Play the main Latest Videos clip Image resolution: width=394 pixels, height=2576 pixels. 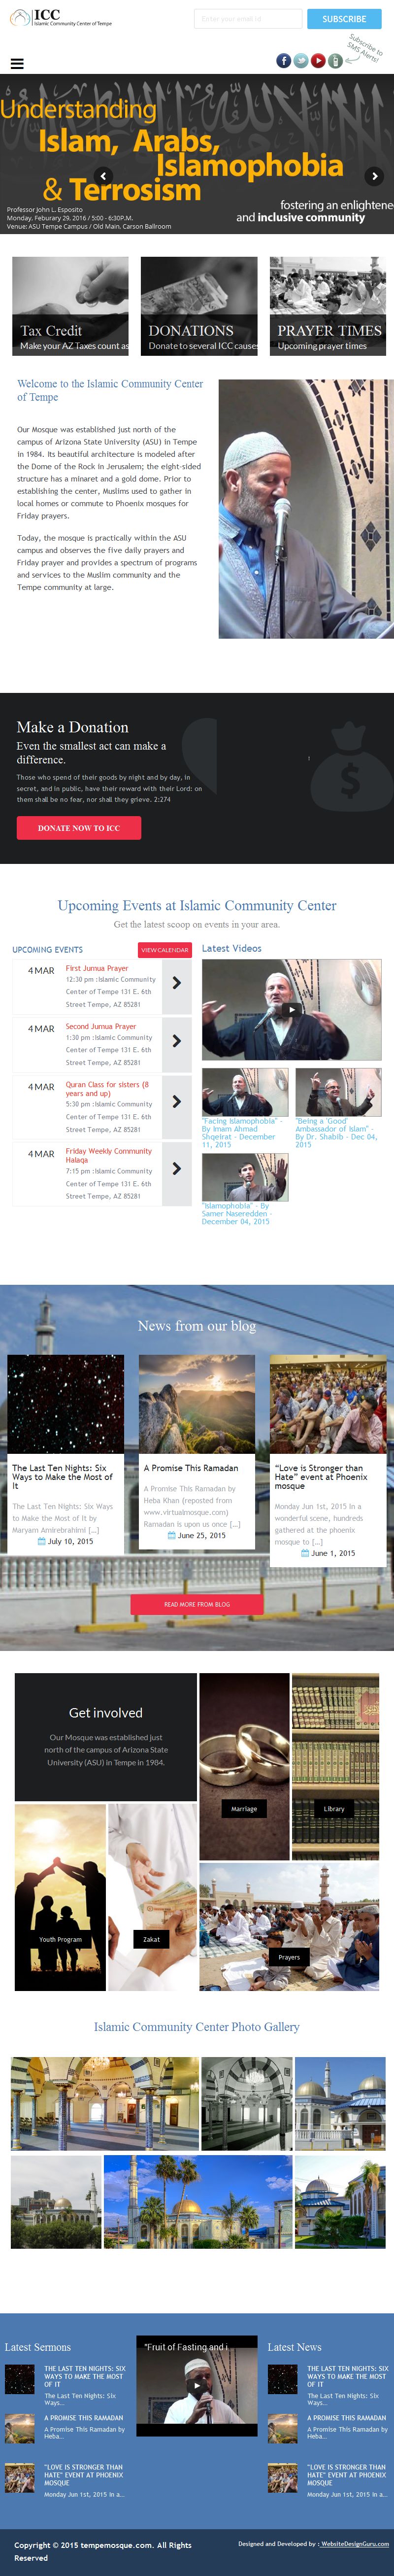pyautogui.click(x=291, y=1009)
